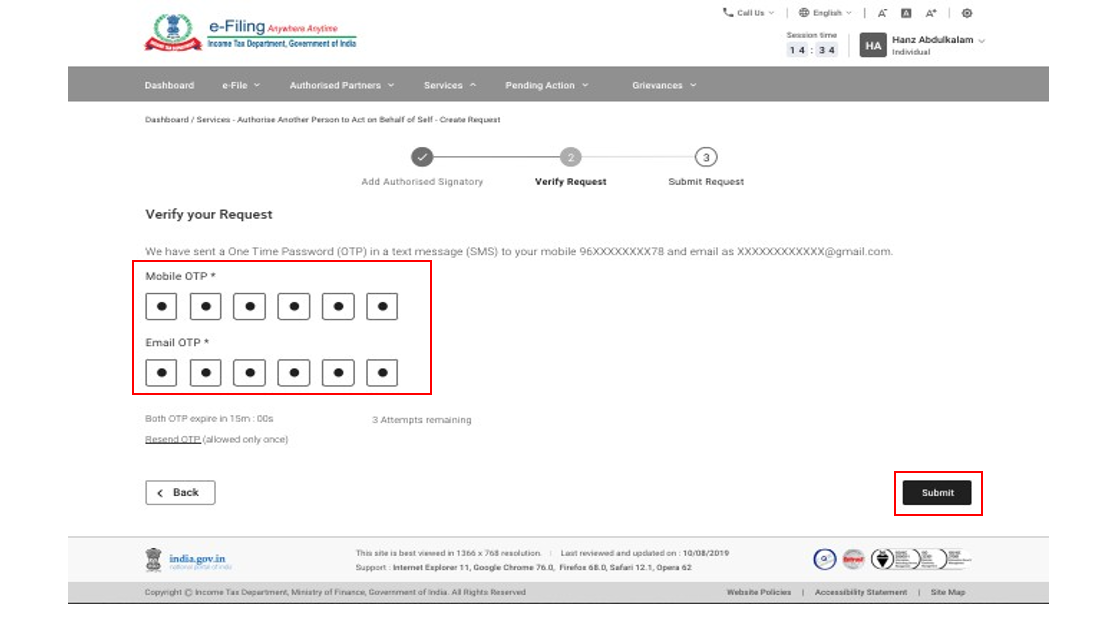This screenshot has height=622, width=1099.
Task: Click the Resend OTP link
Action: tap(171, 439)
